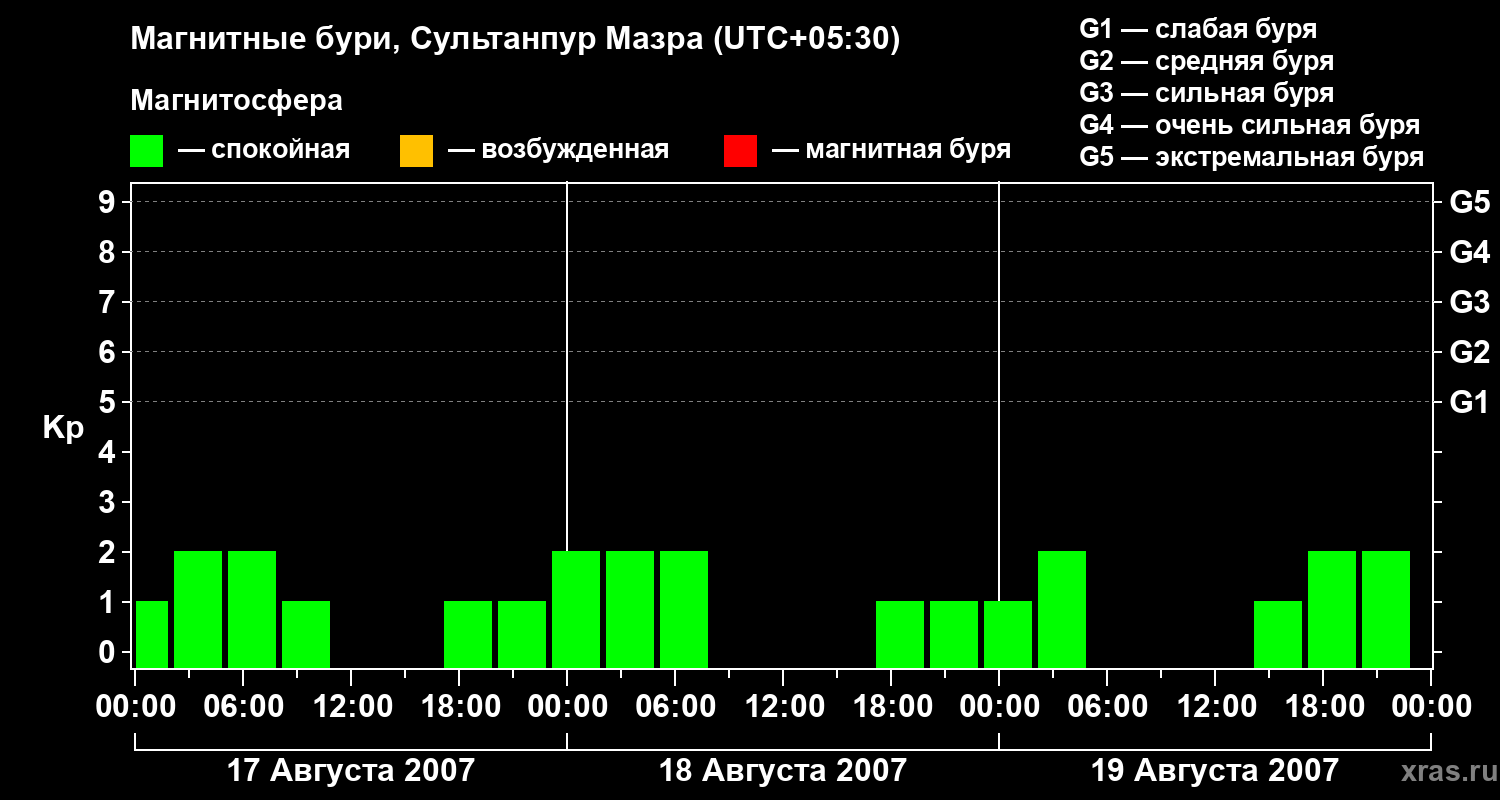The width and height of the screenshot is (1500, 800).
Task: Click the Kp 2 bar starting 00:00 on 18 August
Action: [576, 609]
